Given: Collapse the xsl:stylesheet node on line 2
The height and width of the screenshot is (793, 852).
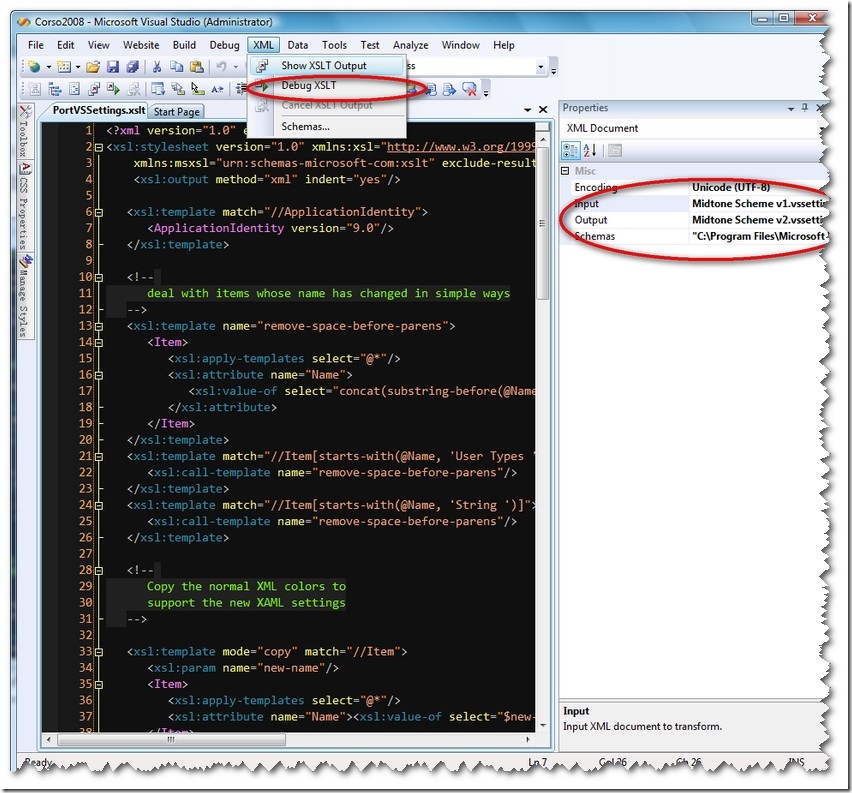Looking at the screenshot, I should click(99, 147).
